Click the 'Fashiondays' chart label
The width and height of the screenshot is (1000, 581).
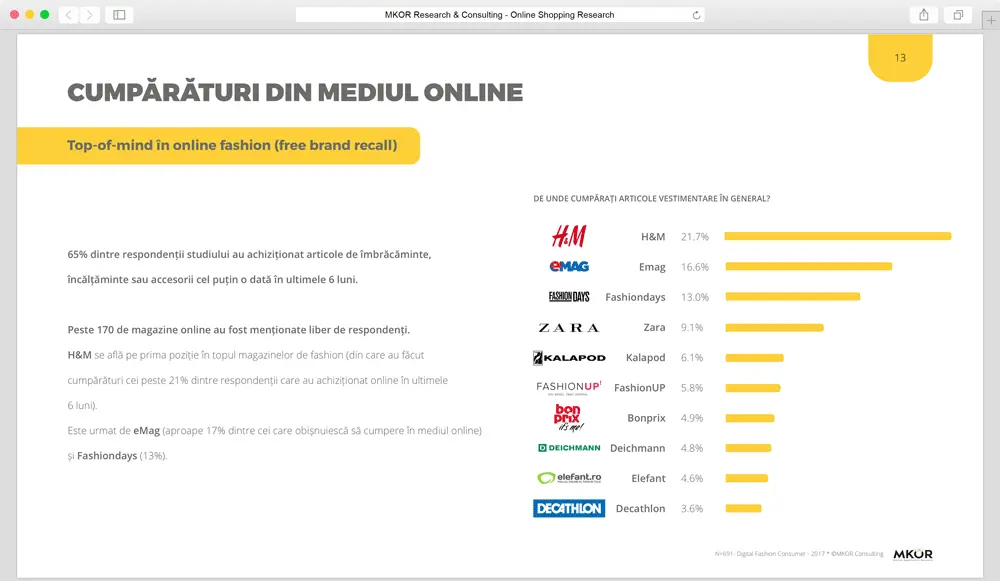click(x=635, y=297)
